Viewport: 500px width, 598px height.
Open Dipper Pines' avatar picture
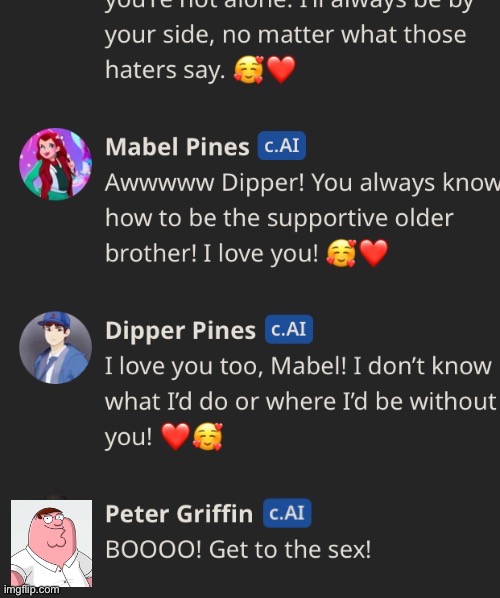click(55, 348)
